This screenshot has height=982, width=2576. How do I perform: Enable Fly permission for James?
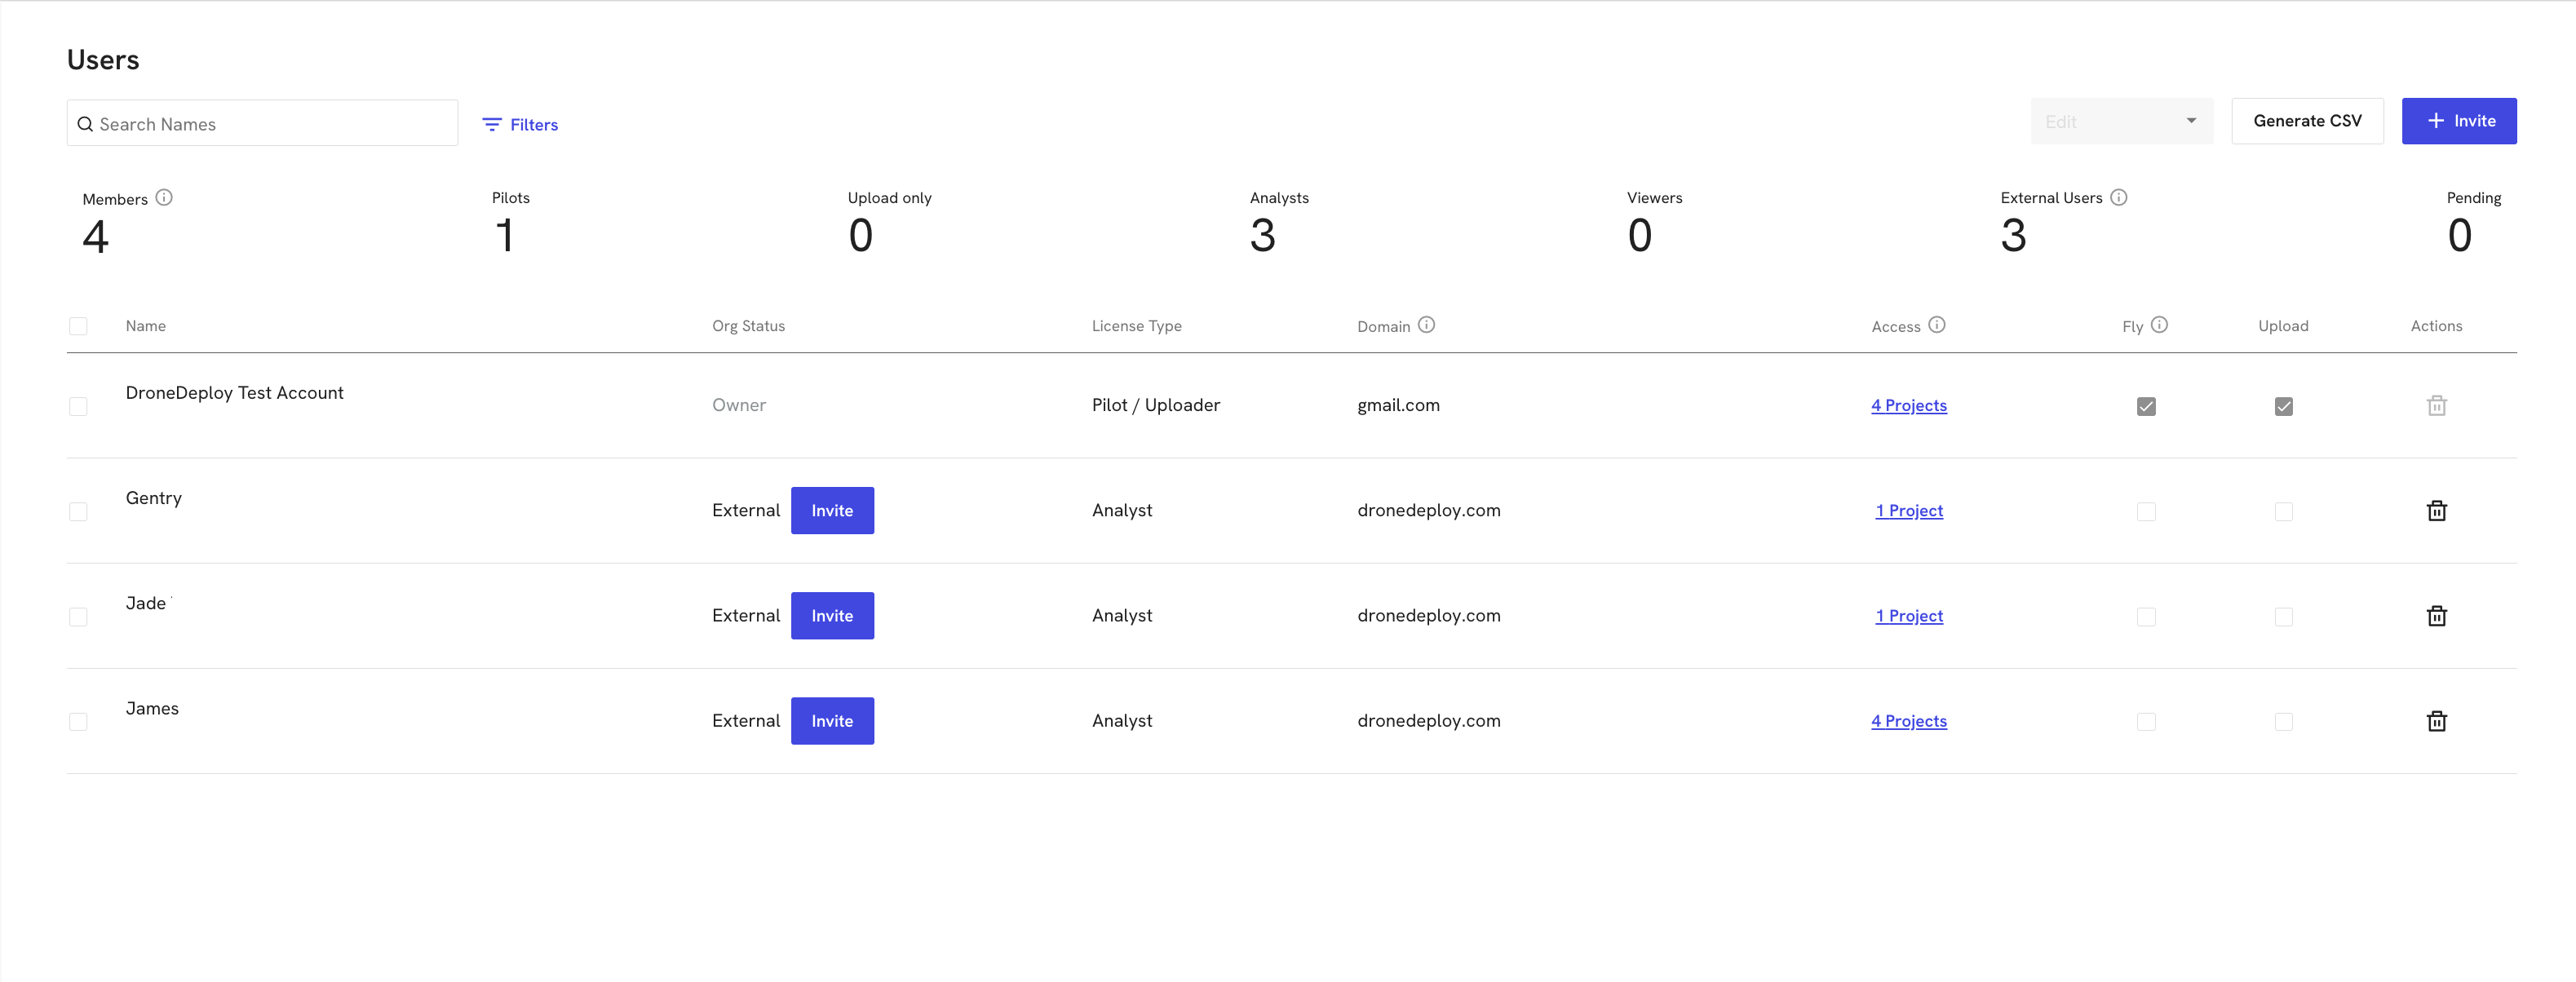[2146, 722]
